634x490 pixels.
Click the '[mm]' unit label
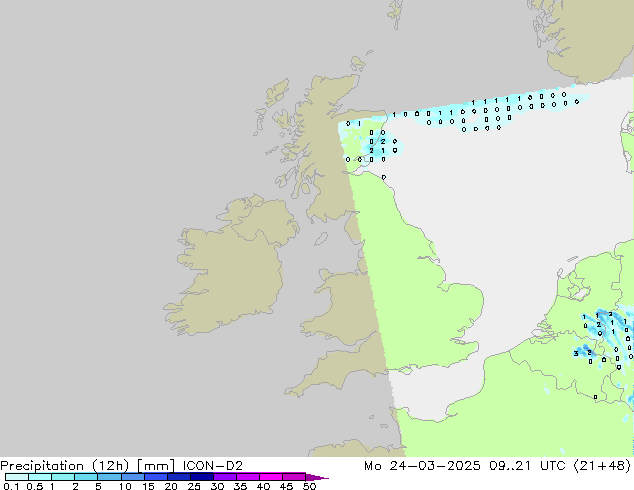[156, 466]
